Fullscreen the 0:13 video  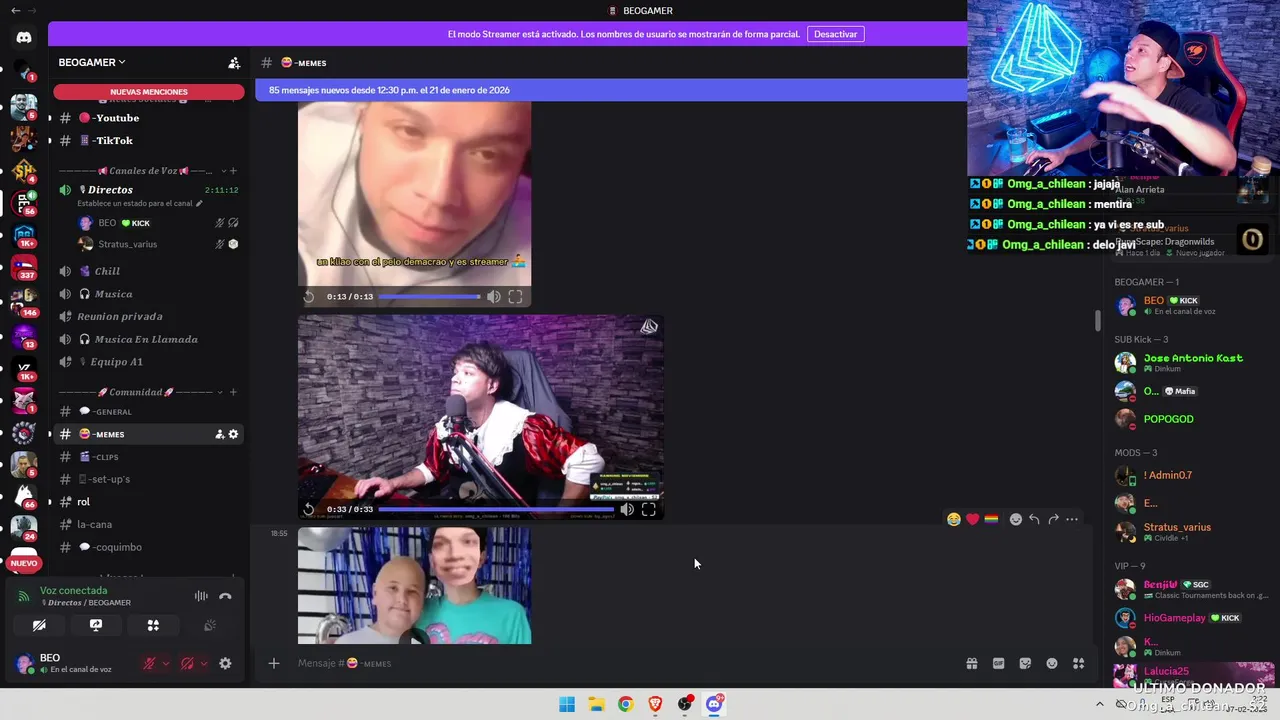click(x=515, y=297)
